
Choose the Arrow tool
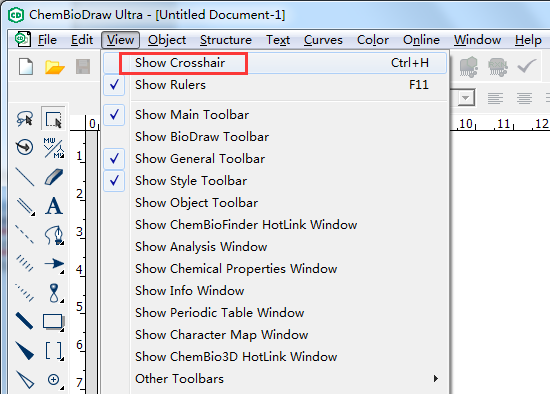54,264
